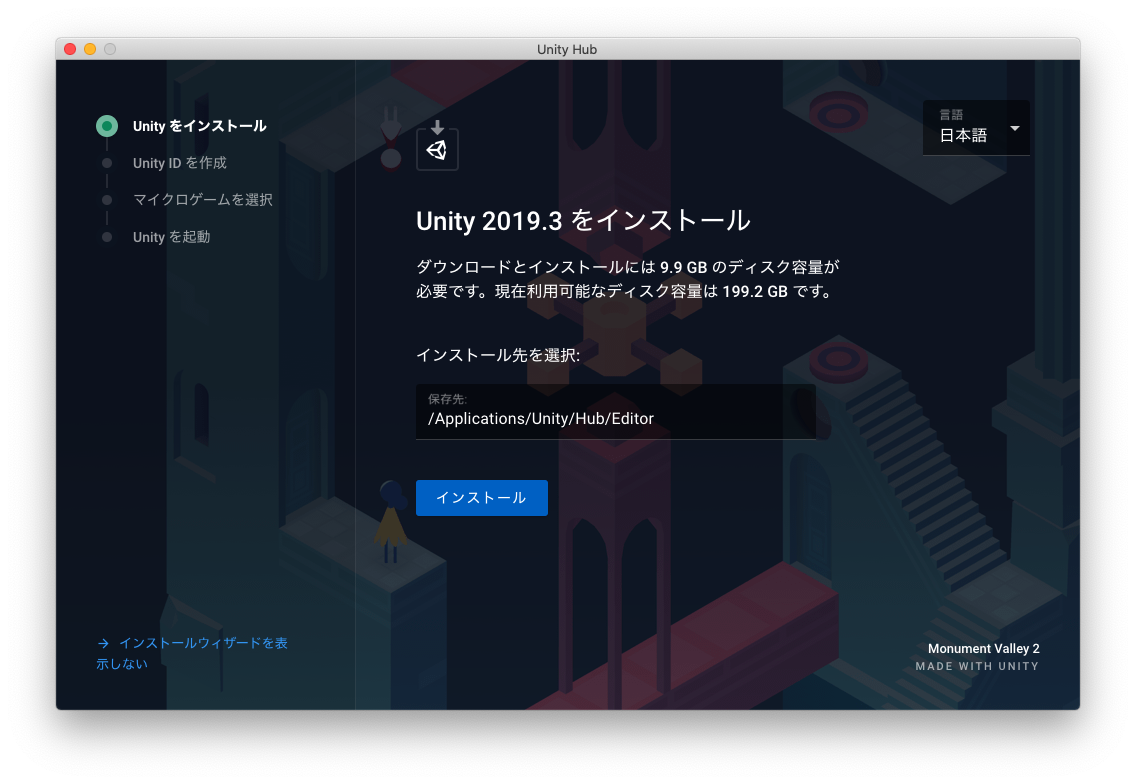The width and height of the screenshot is (1136, 784).
Task: Click the MADE WITH UNITY caption
Action: [977, 667]
